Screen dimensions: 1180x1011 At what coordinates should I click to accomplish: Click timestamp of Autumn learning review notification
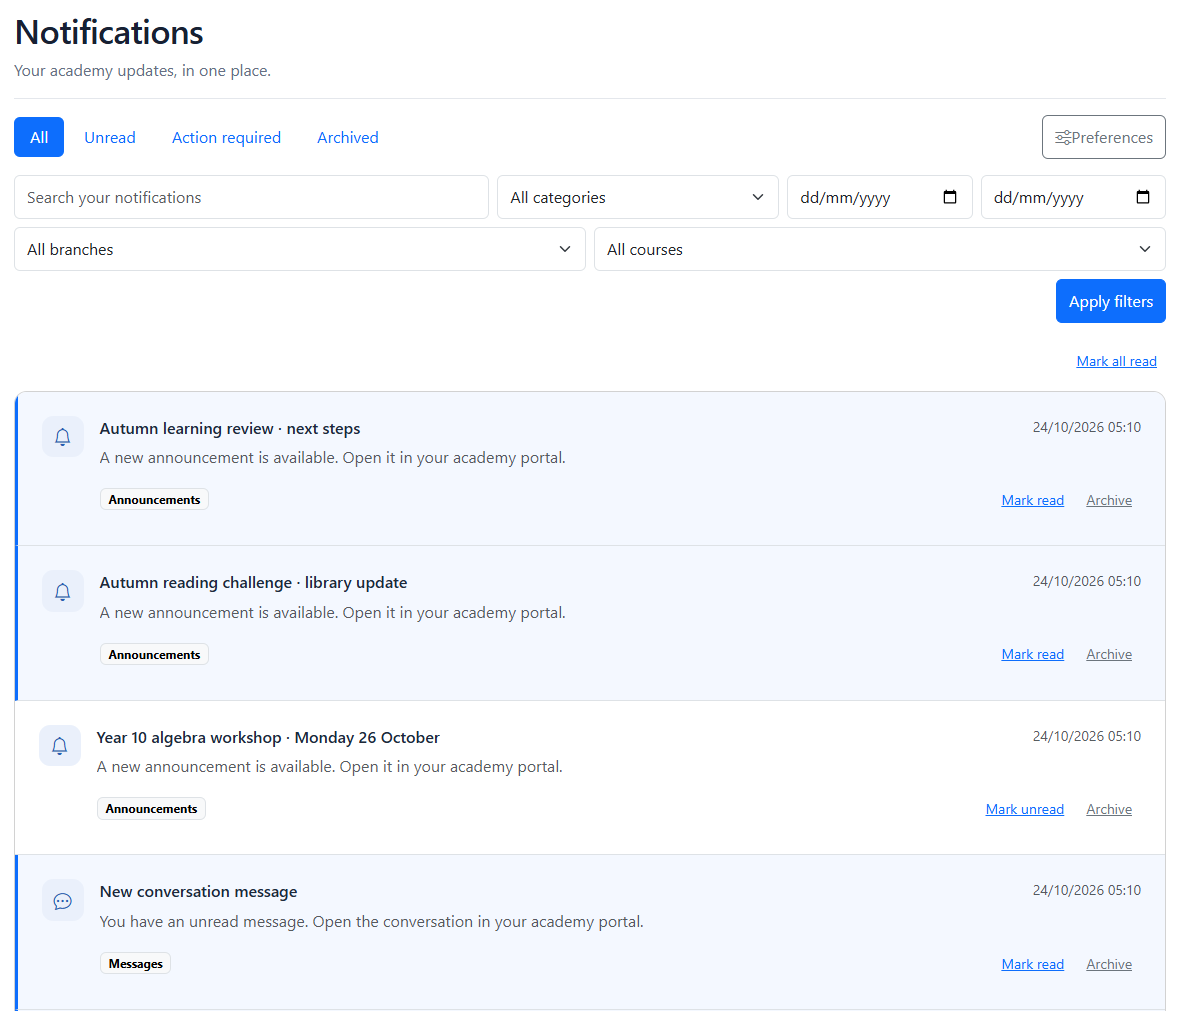pos(1086,428)
